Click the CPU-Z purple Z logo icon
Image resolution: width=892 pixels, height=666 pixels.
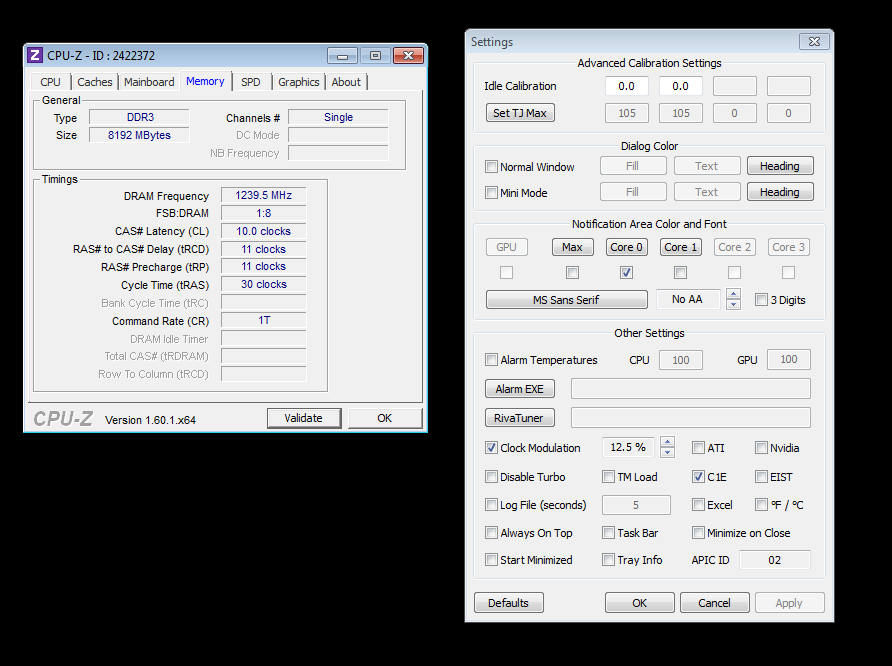coord(35,55)
